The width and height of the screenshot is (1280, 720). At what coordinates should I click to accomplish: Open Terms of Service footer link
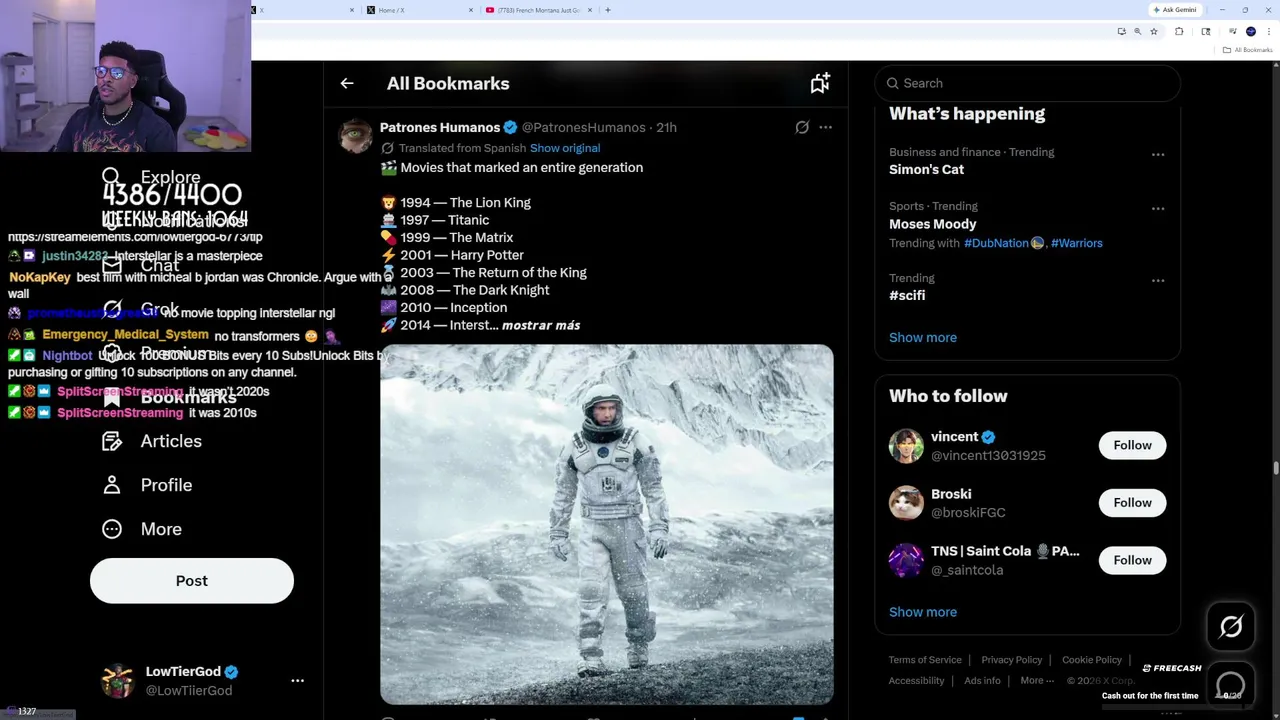pyautogui.click(x=925, y=660)
